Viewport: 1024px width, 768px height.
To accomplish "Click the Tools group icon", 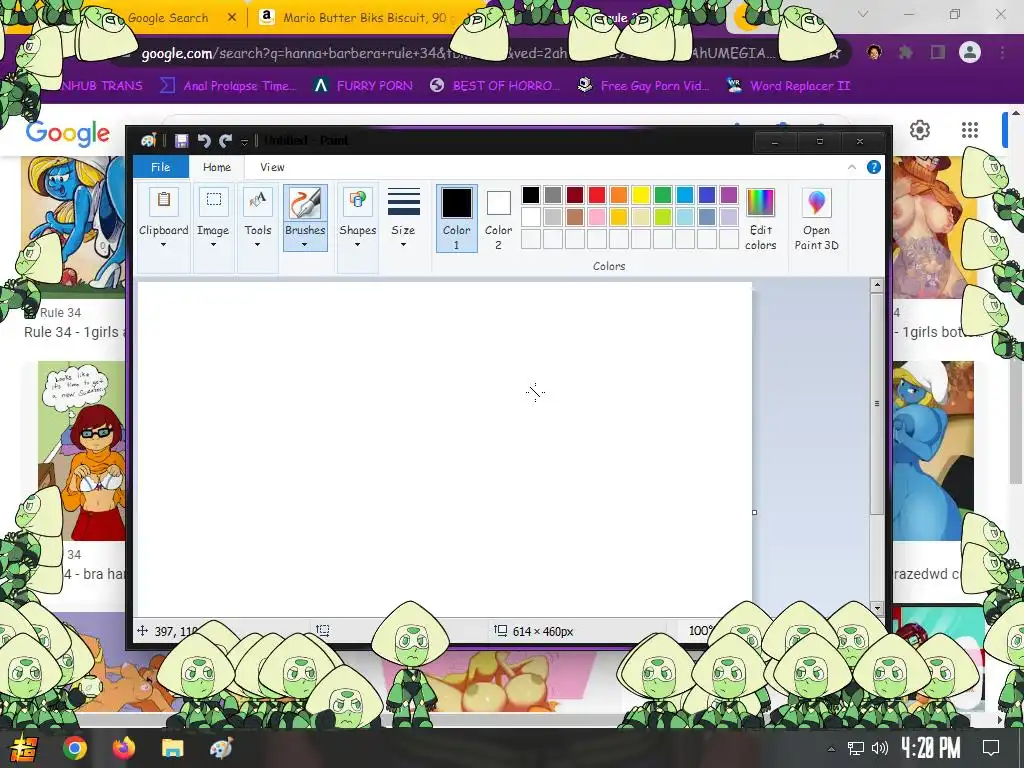I will pyautogui.click(x=258, y=200).
